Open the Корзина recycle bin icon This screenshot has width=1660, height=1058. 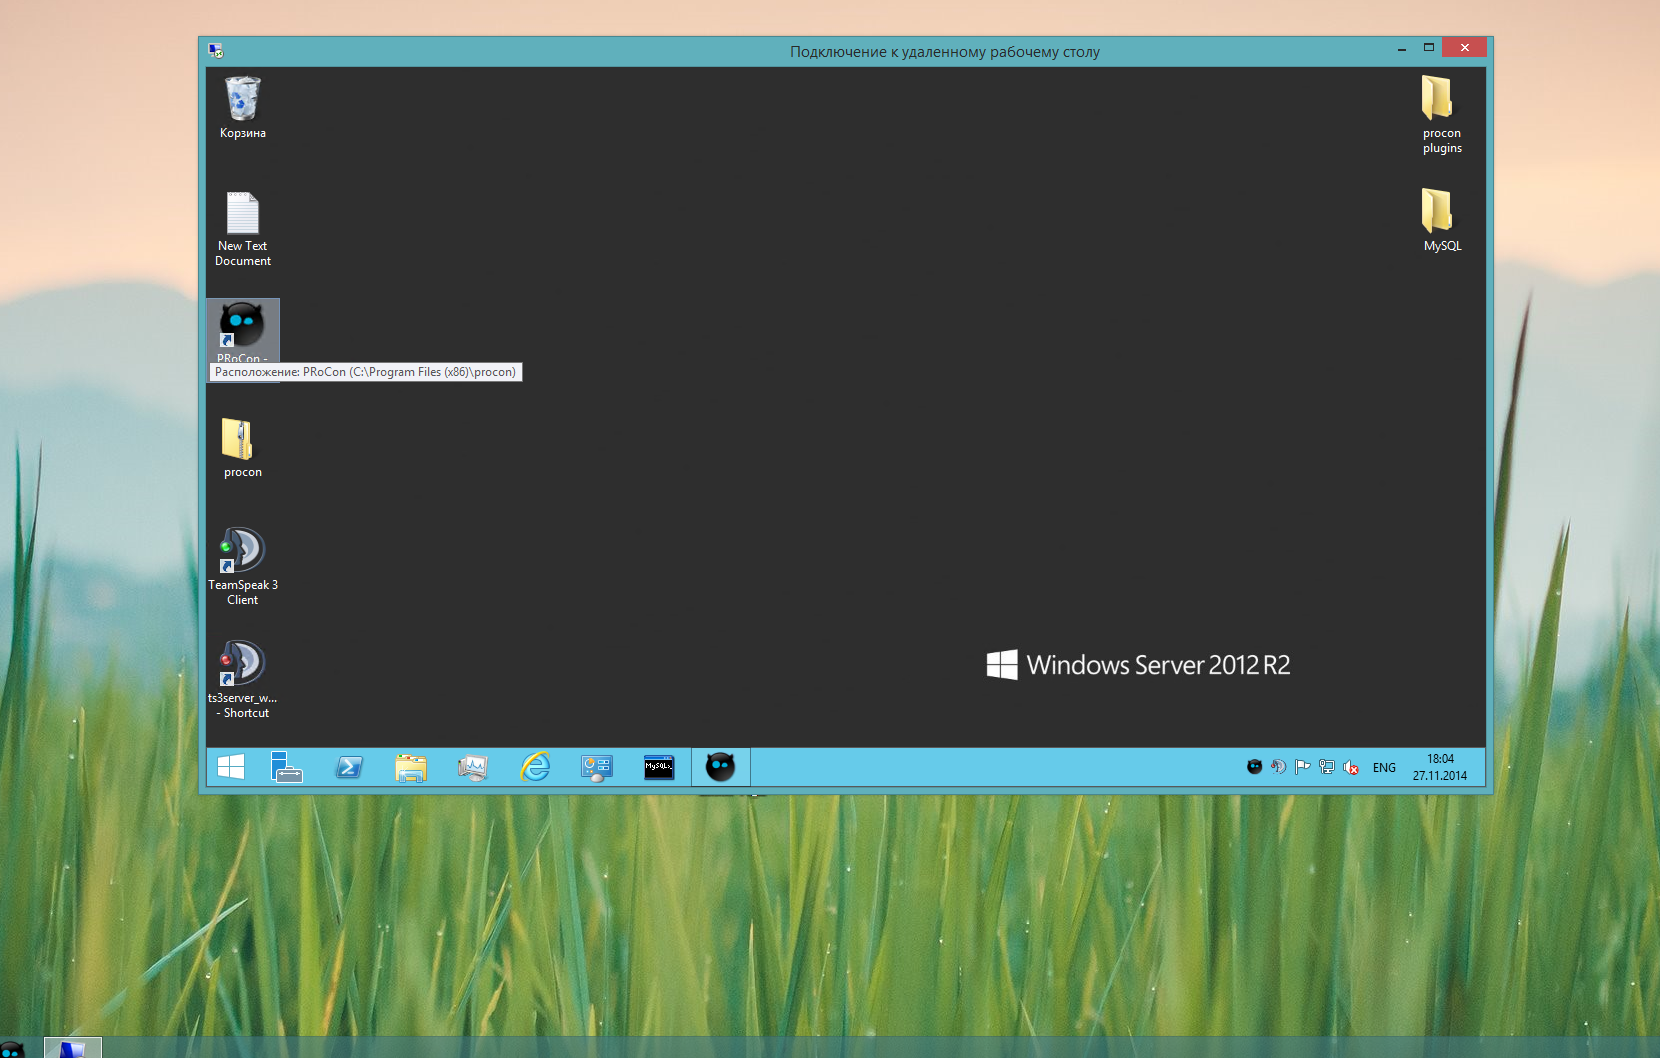pos(242,107)
